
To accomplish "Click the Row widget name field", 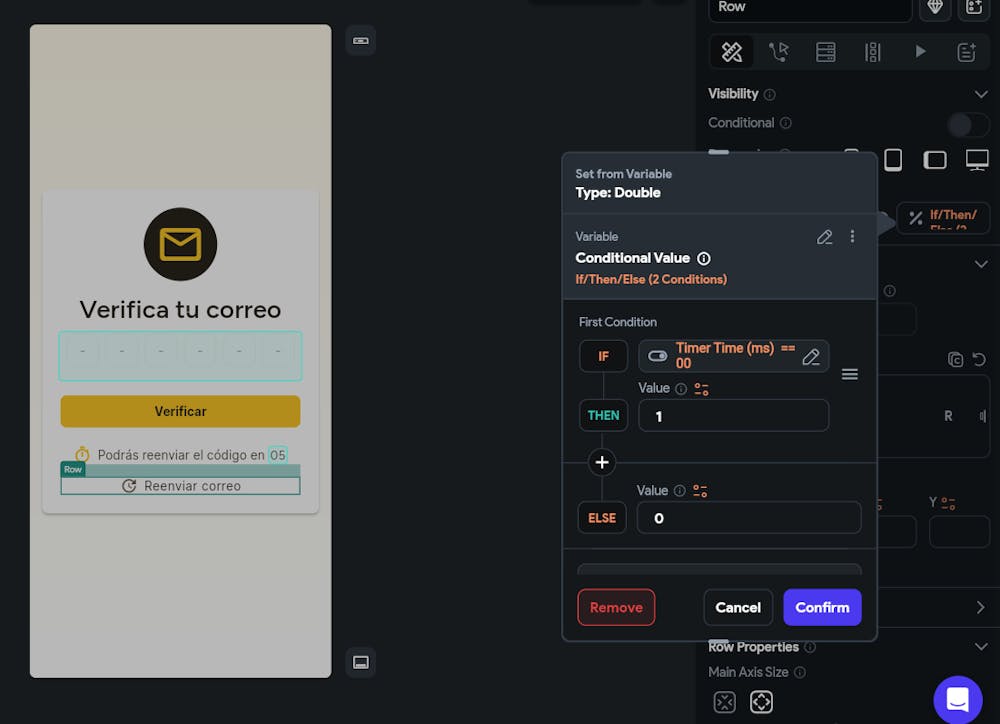I will click(810, 9).
